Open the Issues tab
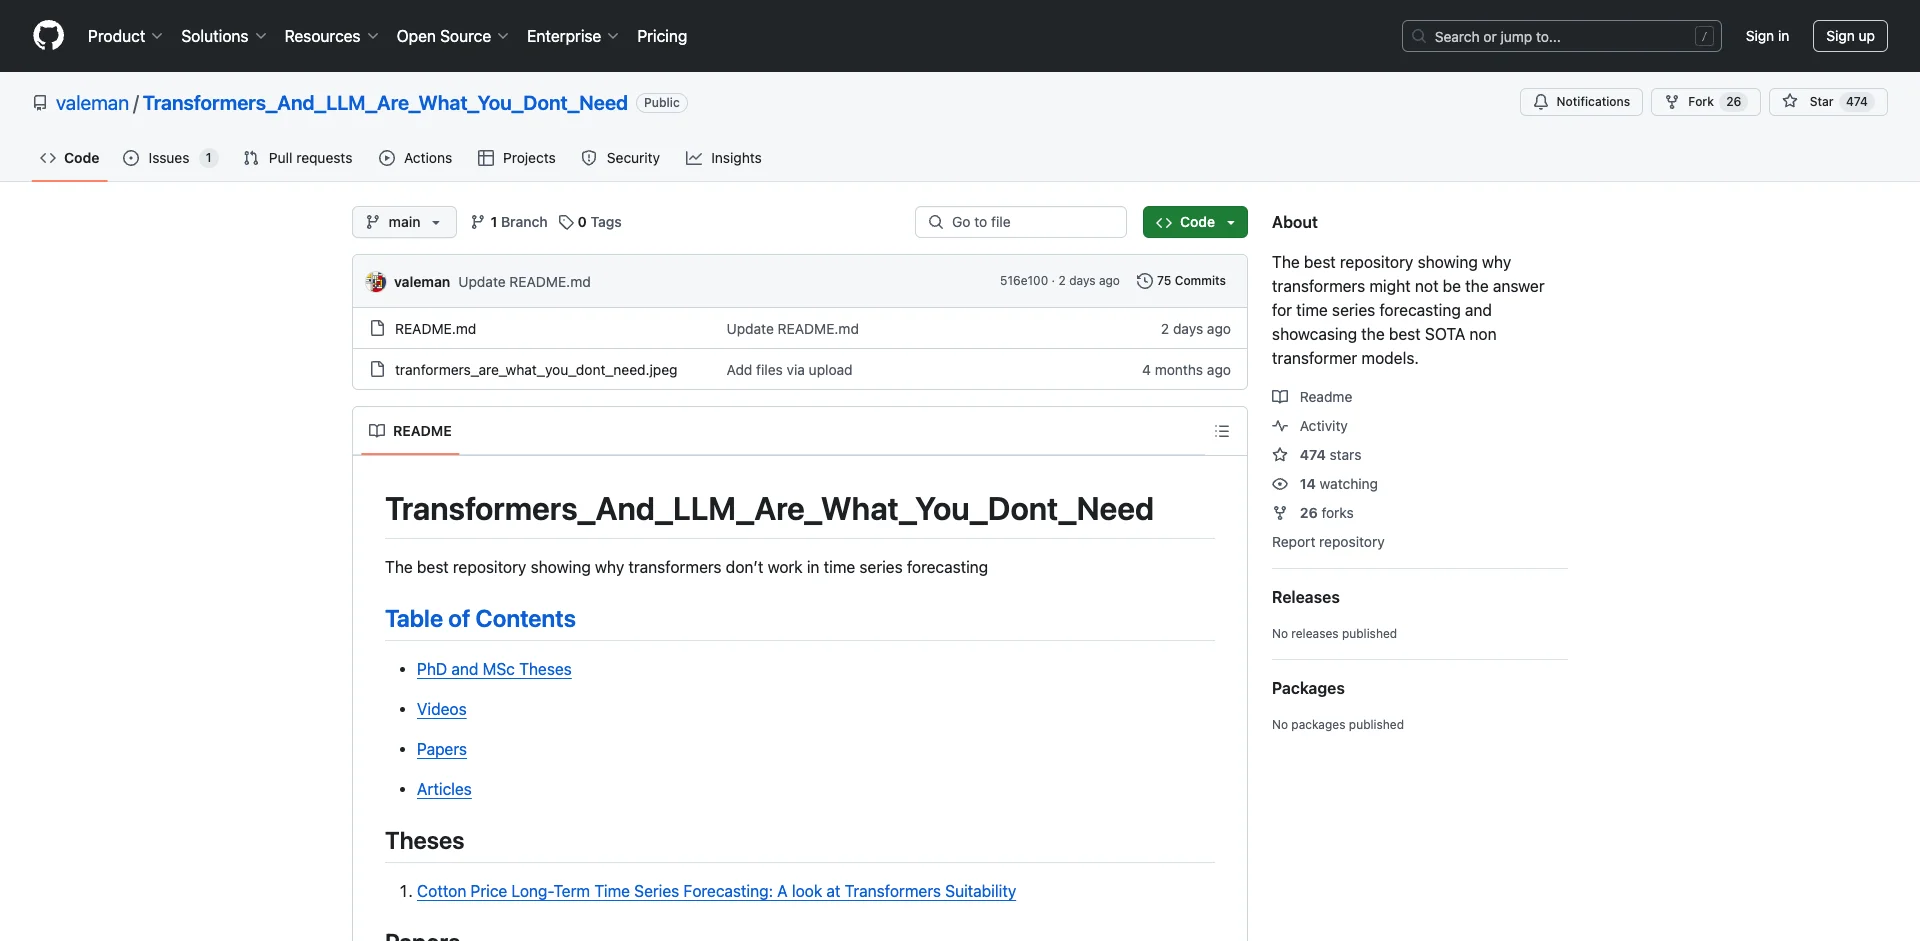This screenshot has width=1920, height=941. pyautogui.click(x=170, y=158)
